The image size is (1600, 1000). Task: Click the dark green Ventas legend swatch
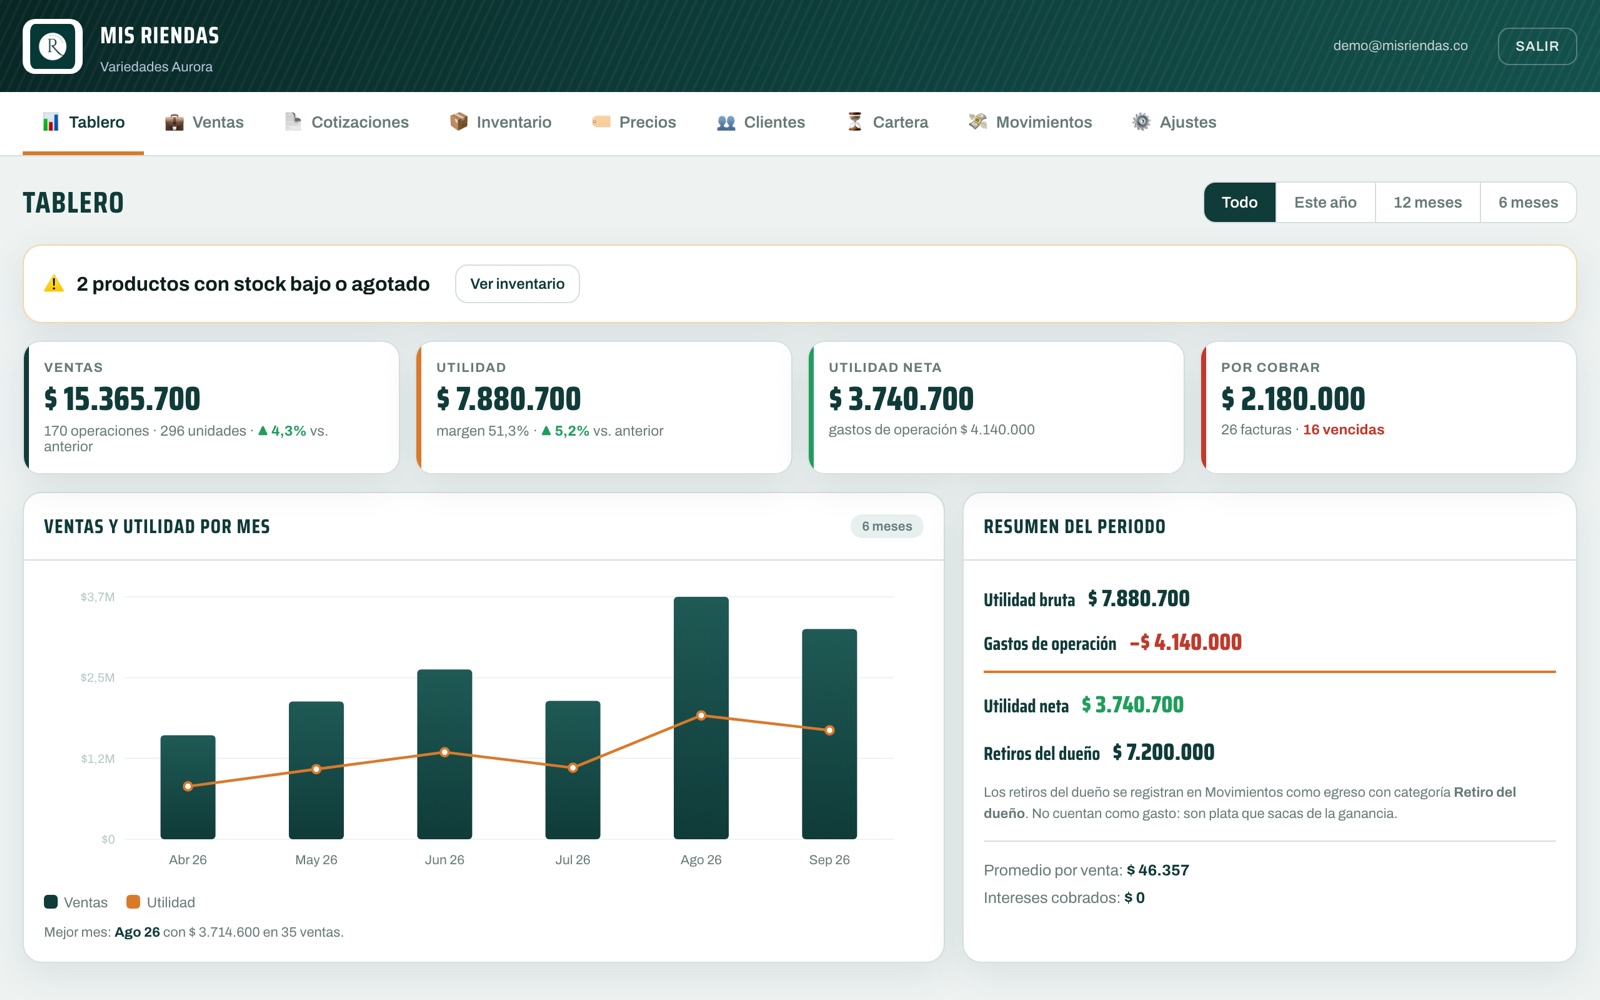click(x=51, y=902)
